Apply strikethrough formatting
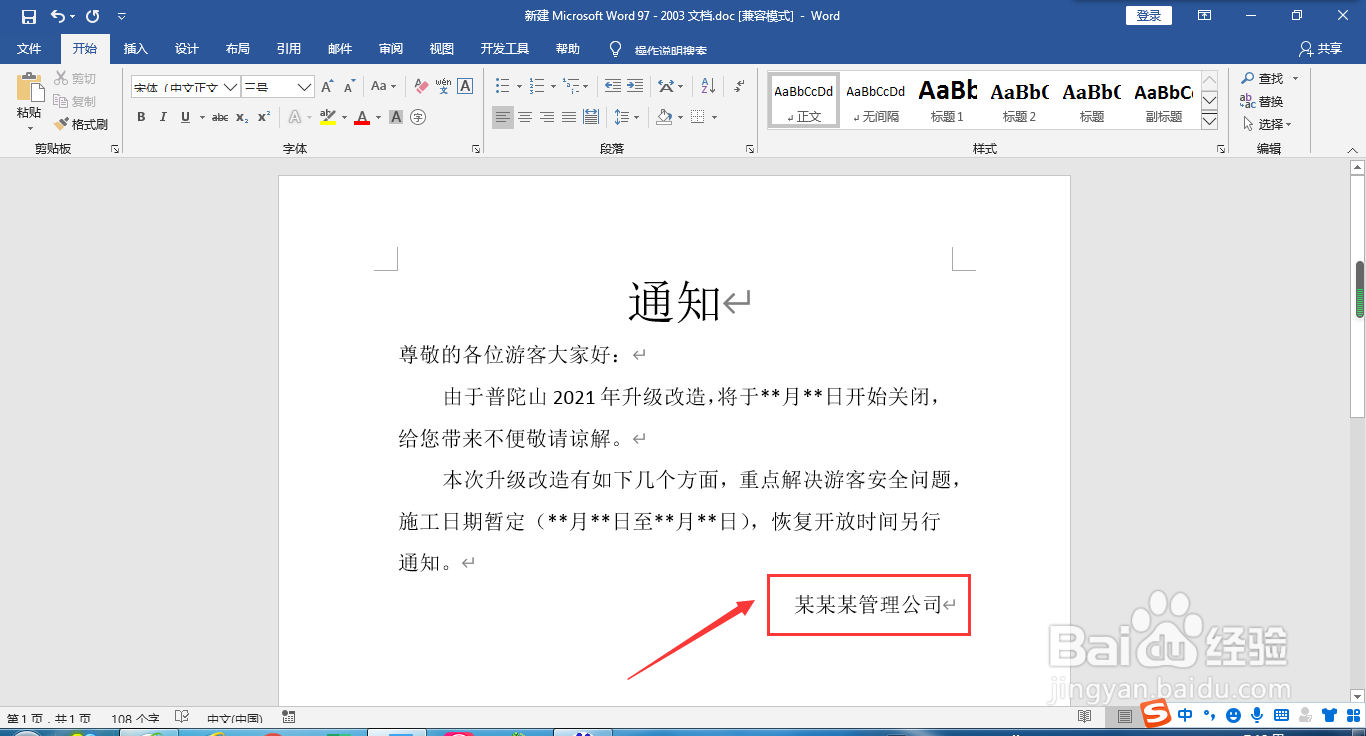Viewport: 1366px width, 736px height. point(221,117)
